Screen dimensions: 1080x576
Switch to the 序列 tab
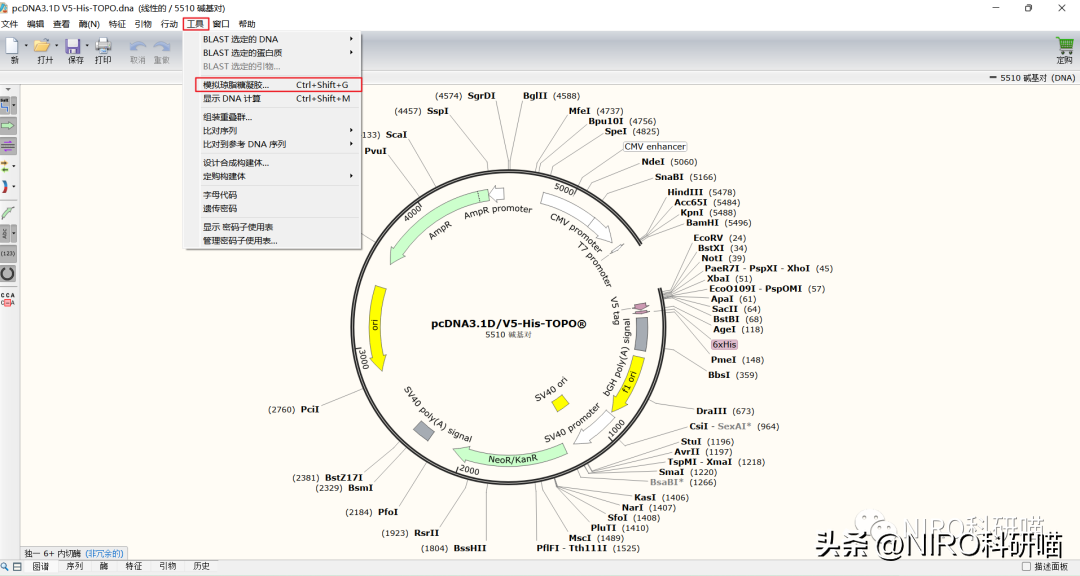coord(74,566)
